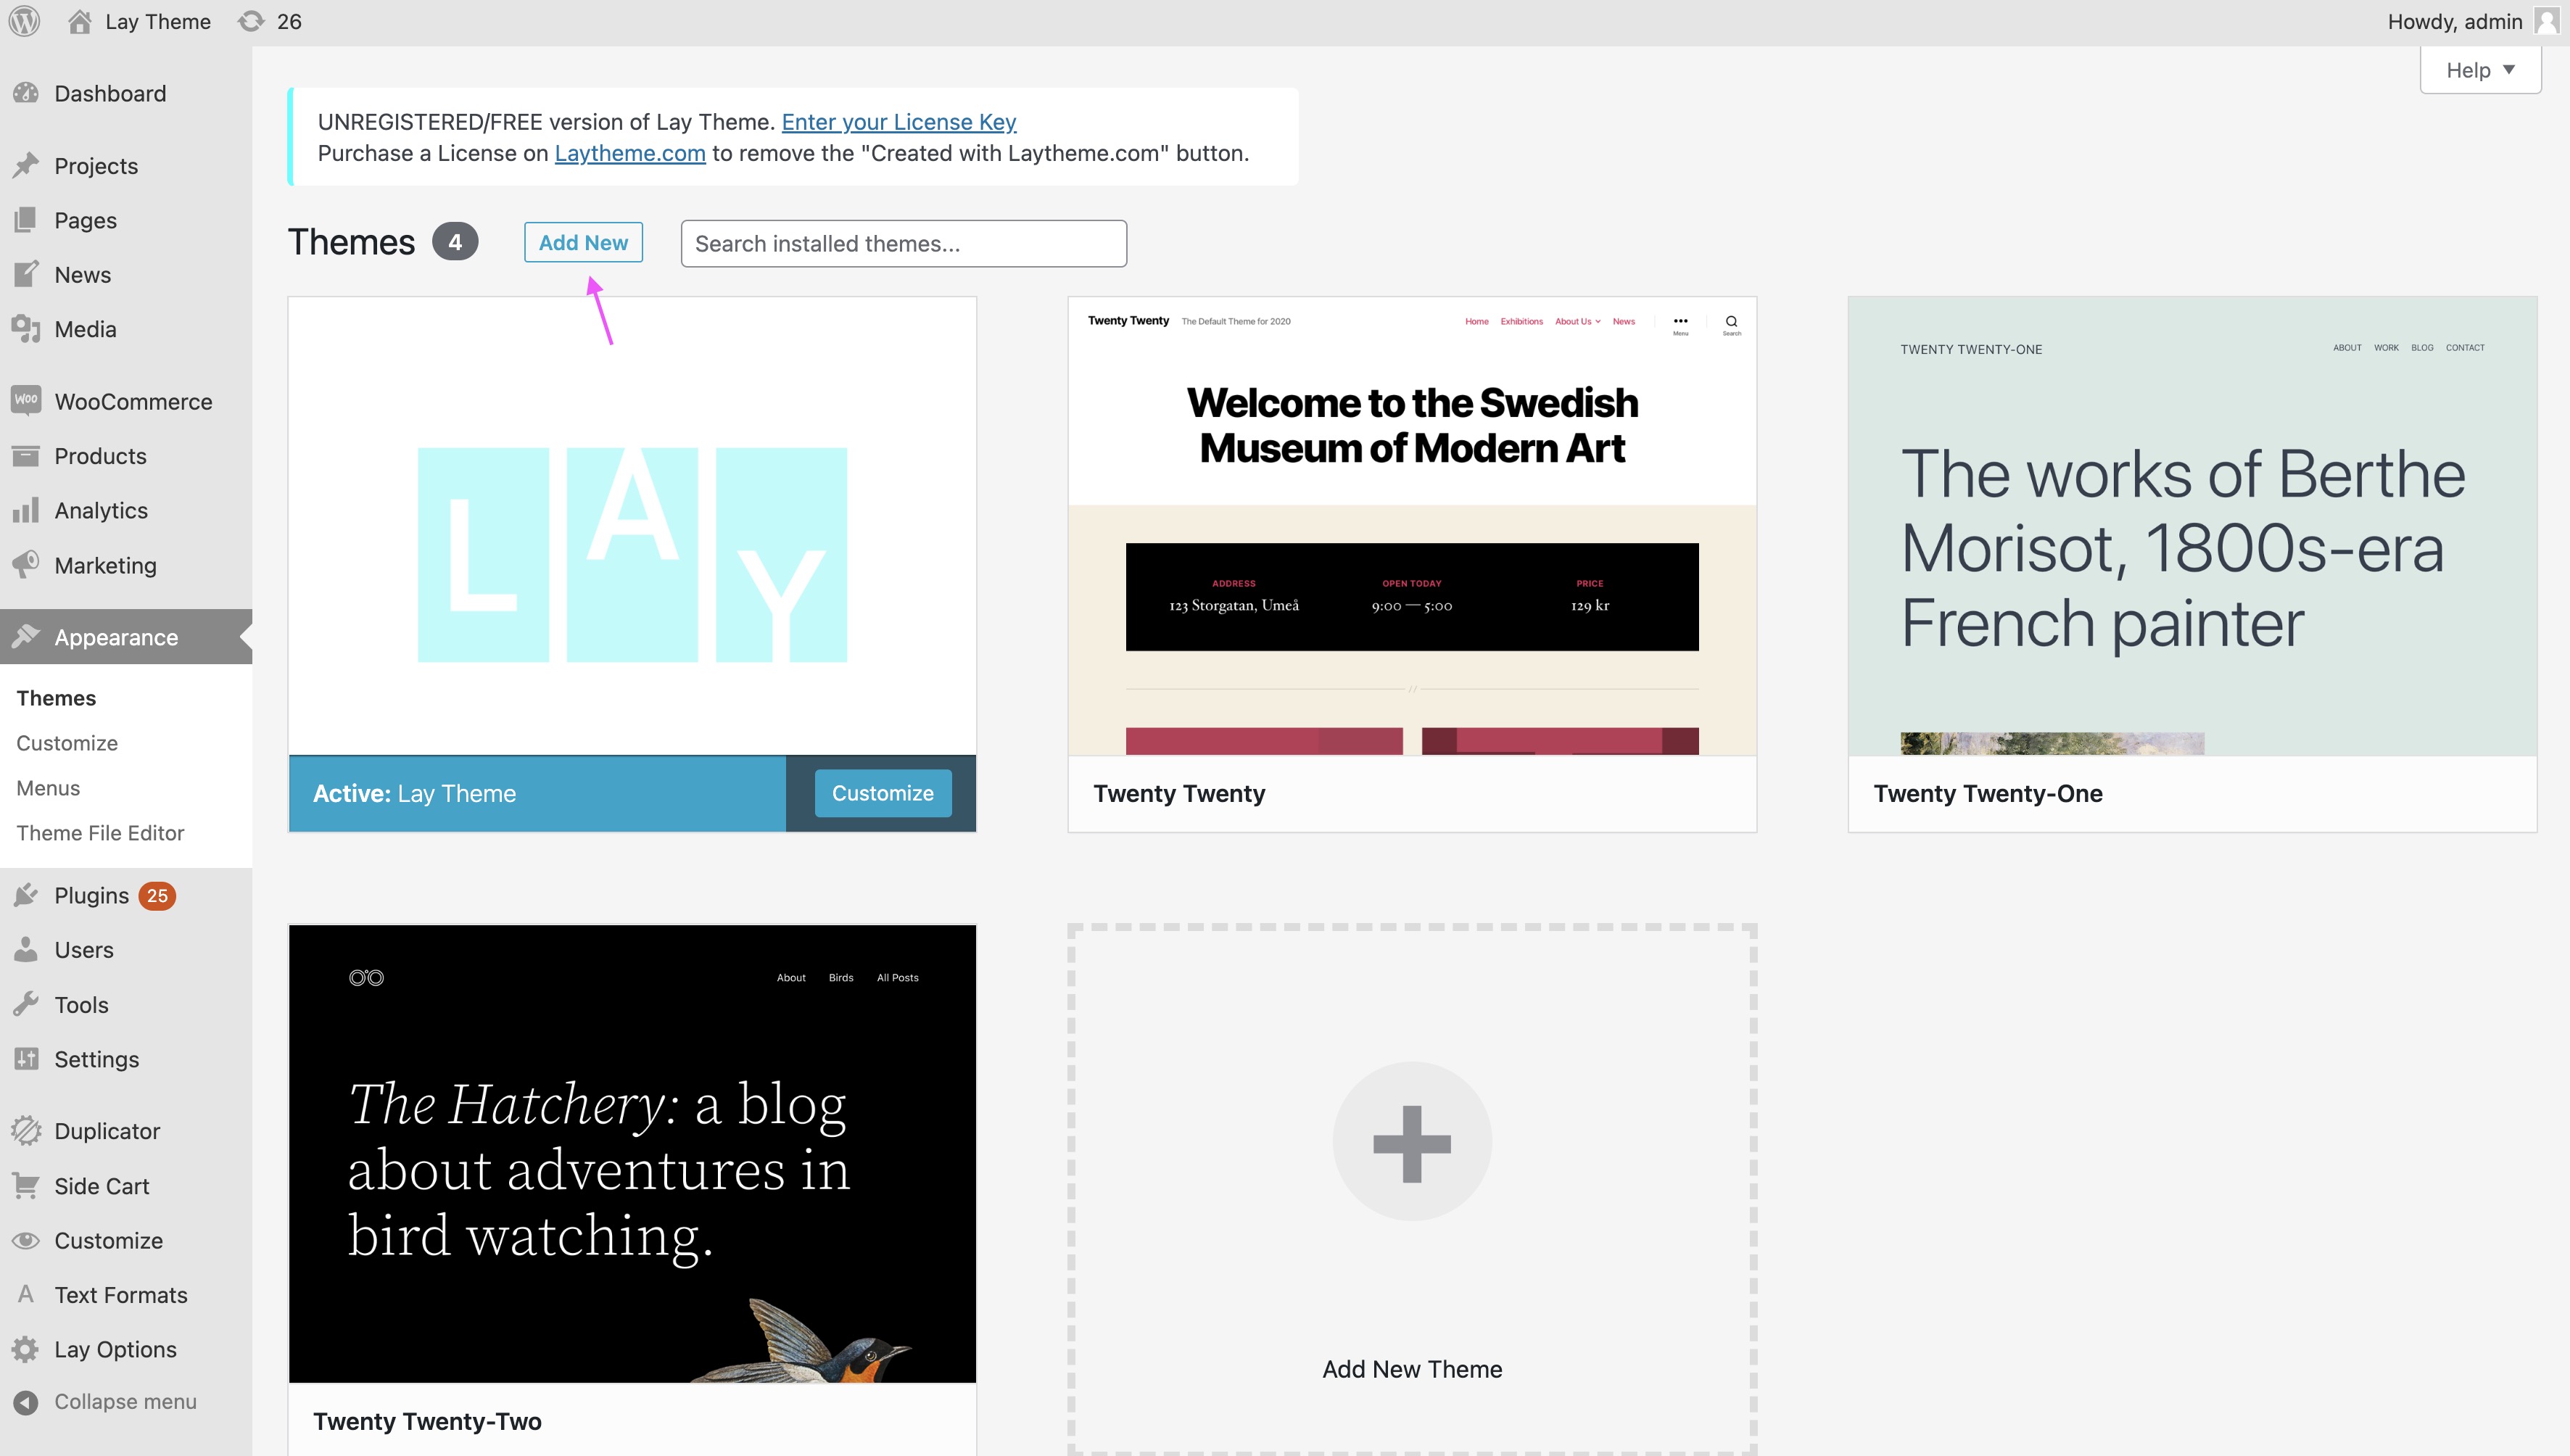Viewport: 2570px width, 1456px height.
Task: Click the Plugins plug icon
Action: click(26, 895)
